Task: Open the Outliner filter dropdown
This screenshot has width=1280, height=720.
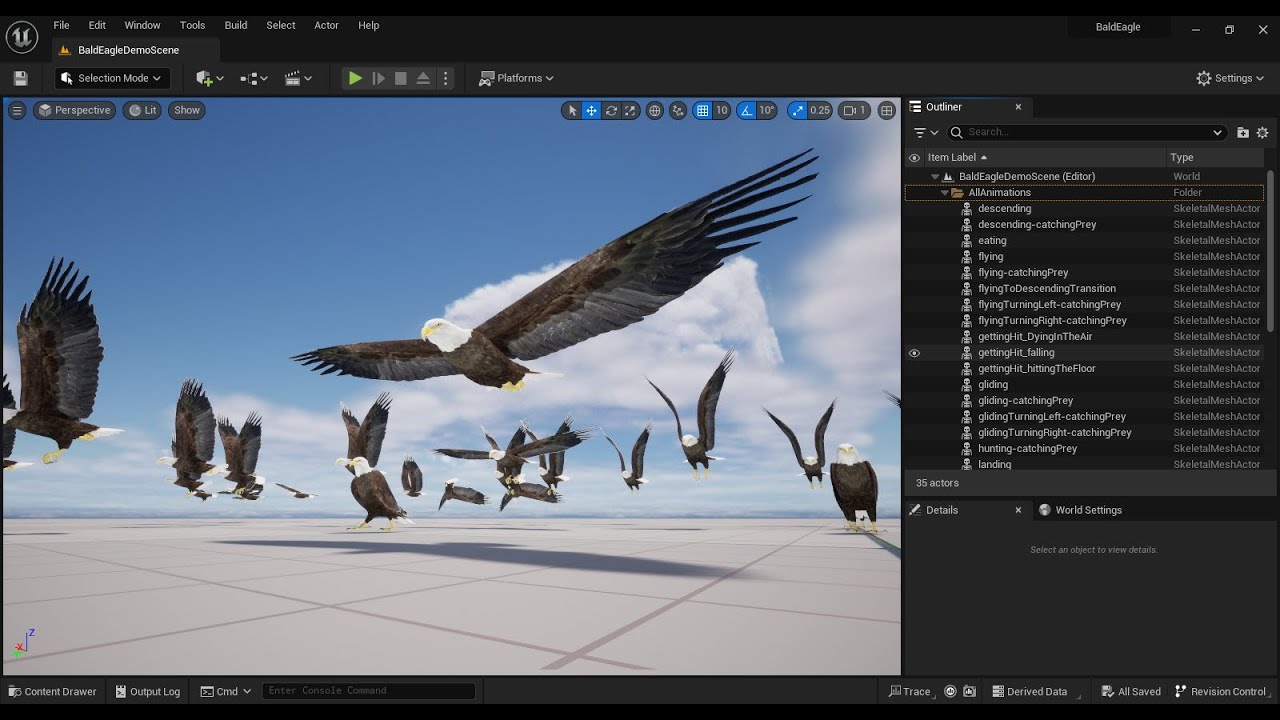Action: [x=926, y=132]
